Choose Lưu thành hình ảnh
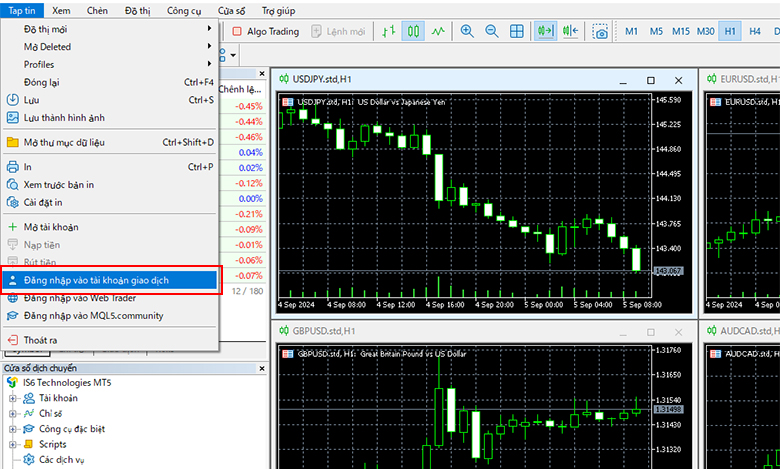This screenshot has width=780, height=469. pyautogui.click(x=110, y=118)
